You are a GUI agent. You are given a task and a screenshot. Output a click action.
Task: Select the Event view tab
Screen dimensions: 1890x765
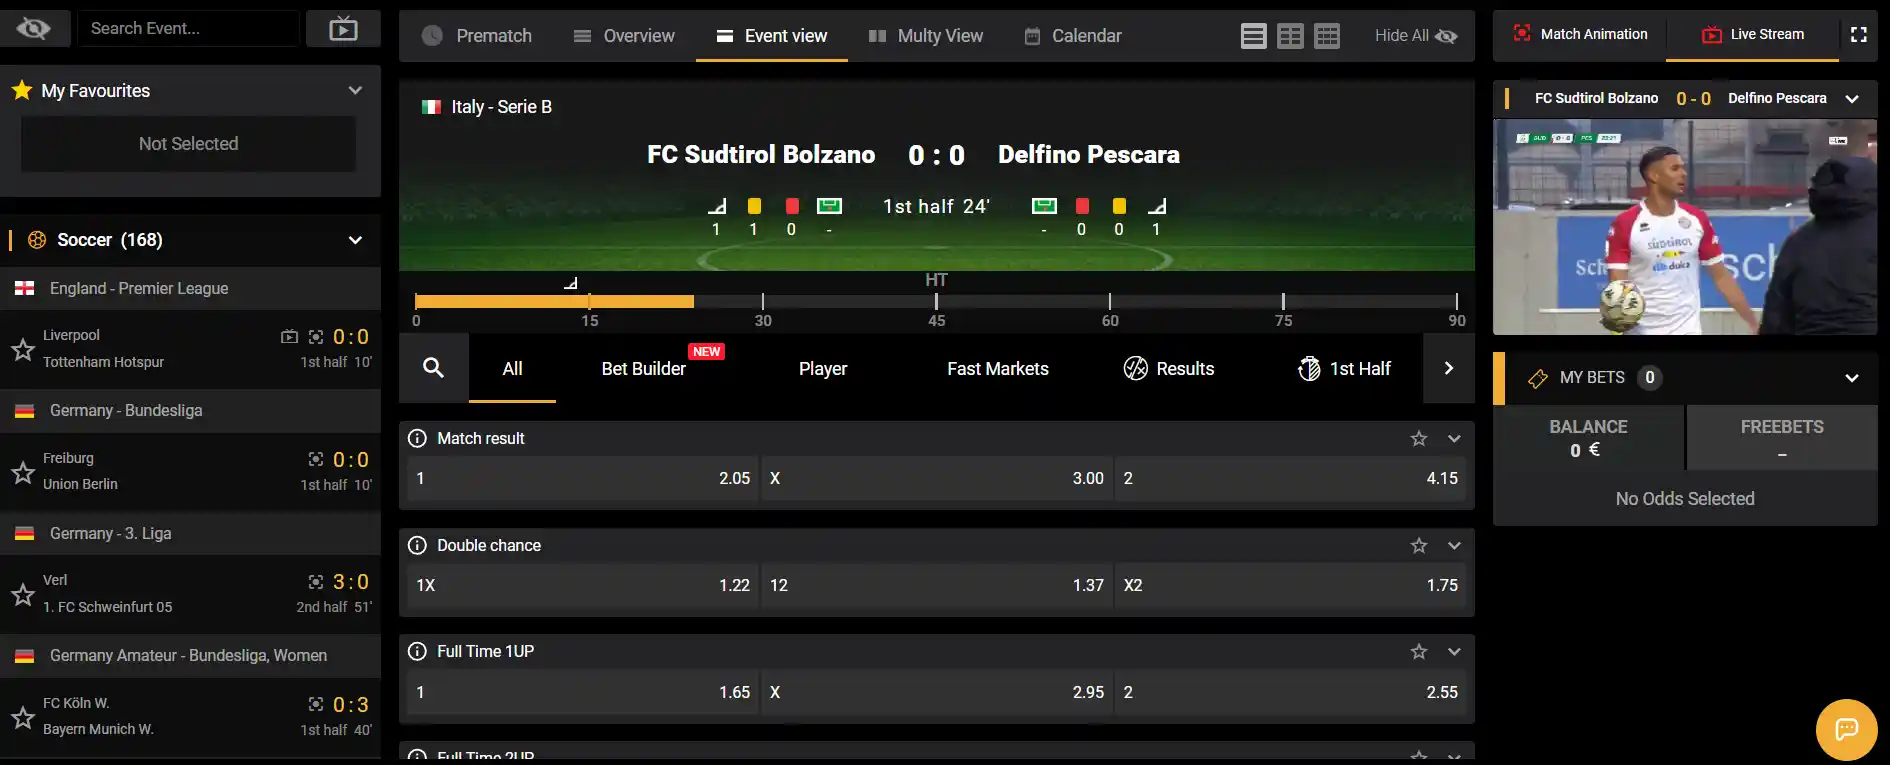click(772, 36)
